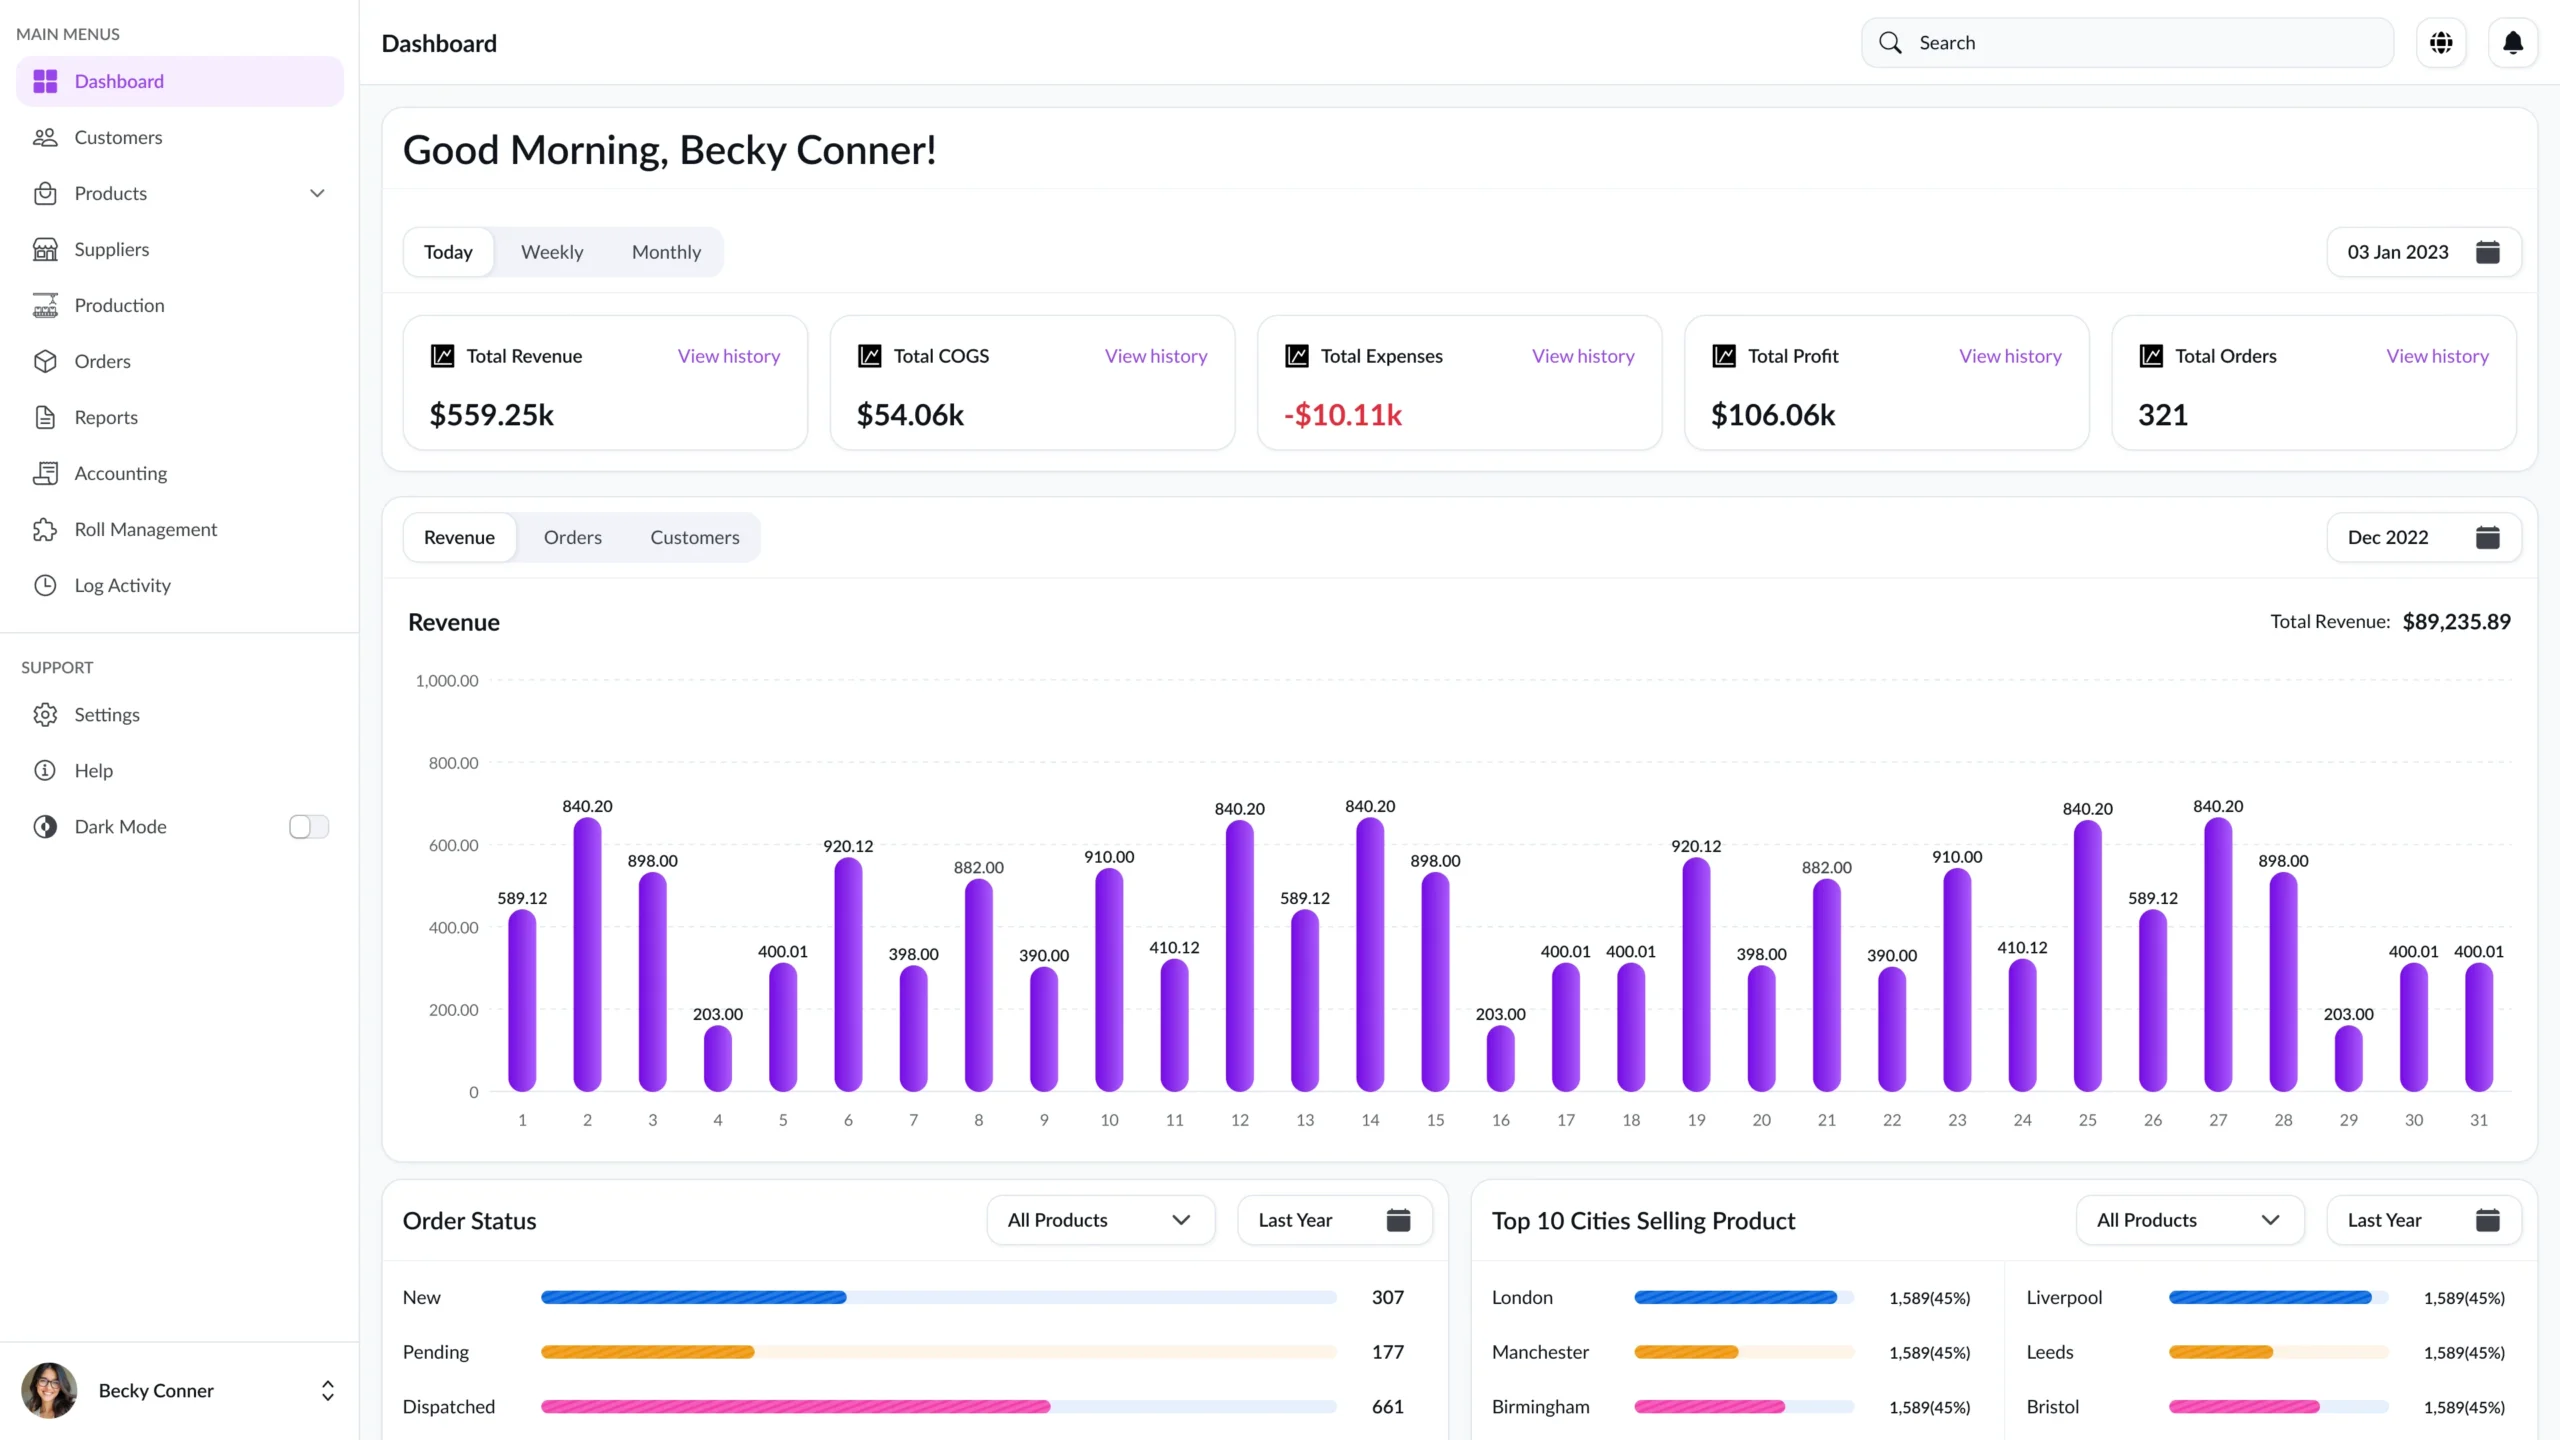Toggle the Dark Mode switch
The image size is (2560, 1440).
coord(308,826)
